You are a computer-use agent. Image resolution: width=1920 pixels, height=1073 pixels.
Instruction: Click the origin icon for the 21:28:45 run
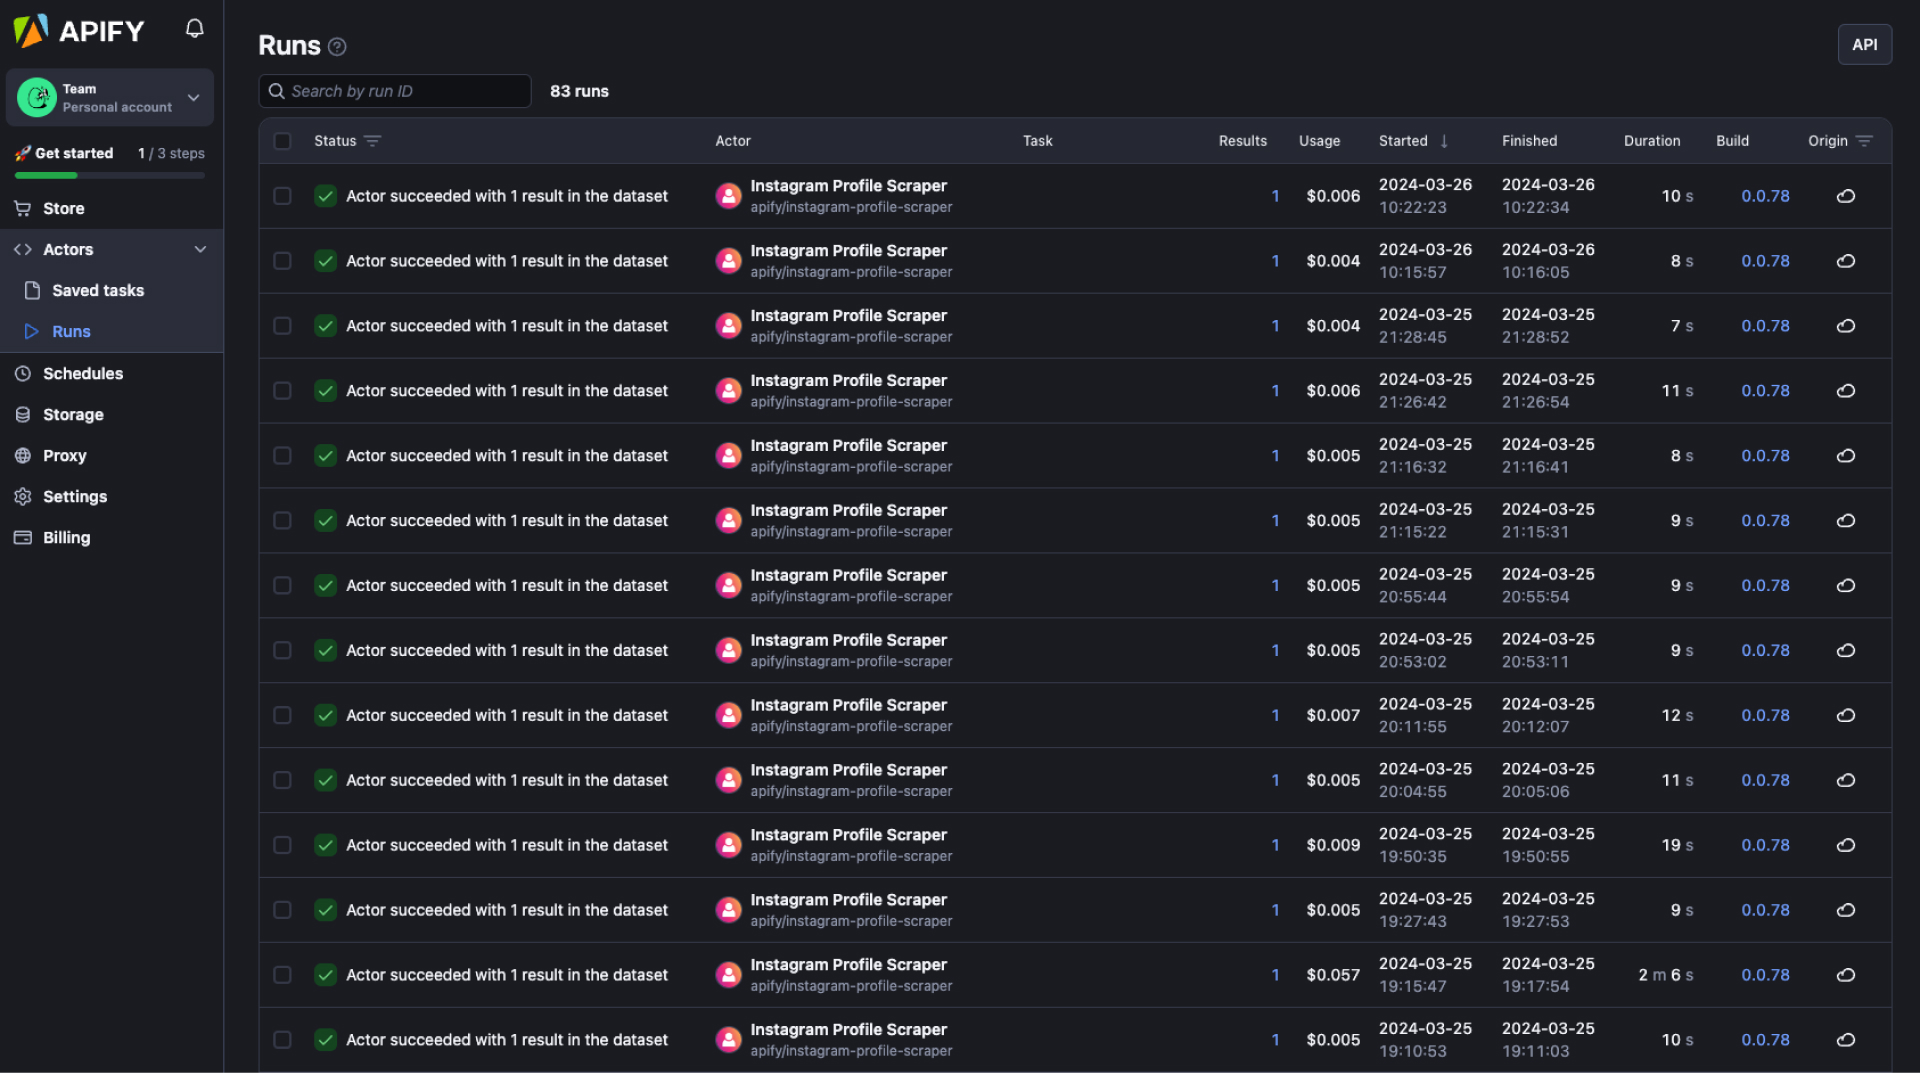coord(1846,326)
